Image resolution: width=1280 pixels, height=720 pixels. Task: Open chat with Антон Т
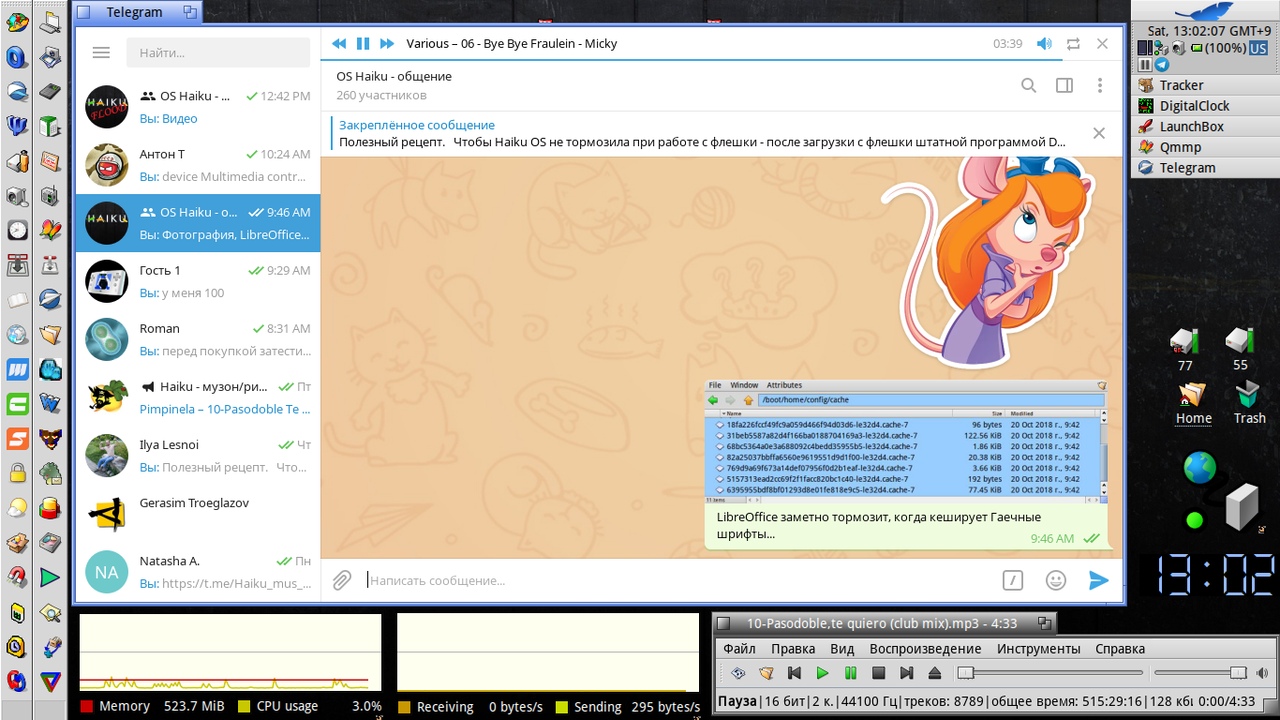[x=198, y=165]
